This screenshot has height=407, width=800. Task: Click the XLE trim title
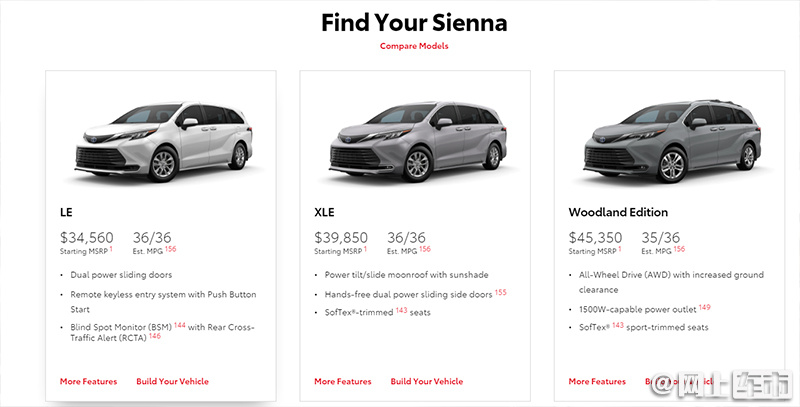pos(324,212)
